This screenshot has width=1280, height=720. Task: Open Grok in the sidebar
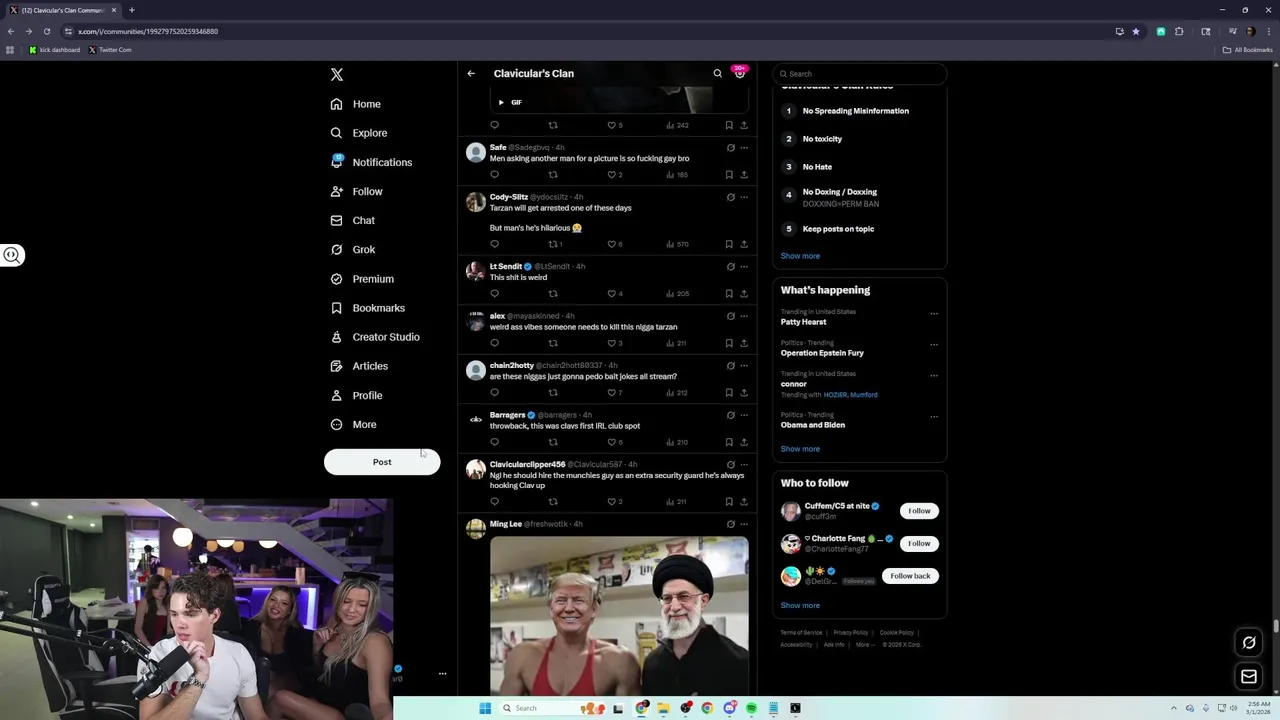pyautogui.click(x=353, y=249)
